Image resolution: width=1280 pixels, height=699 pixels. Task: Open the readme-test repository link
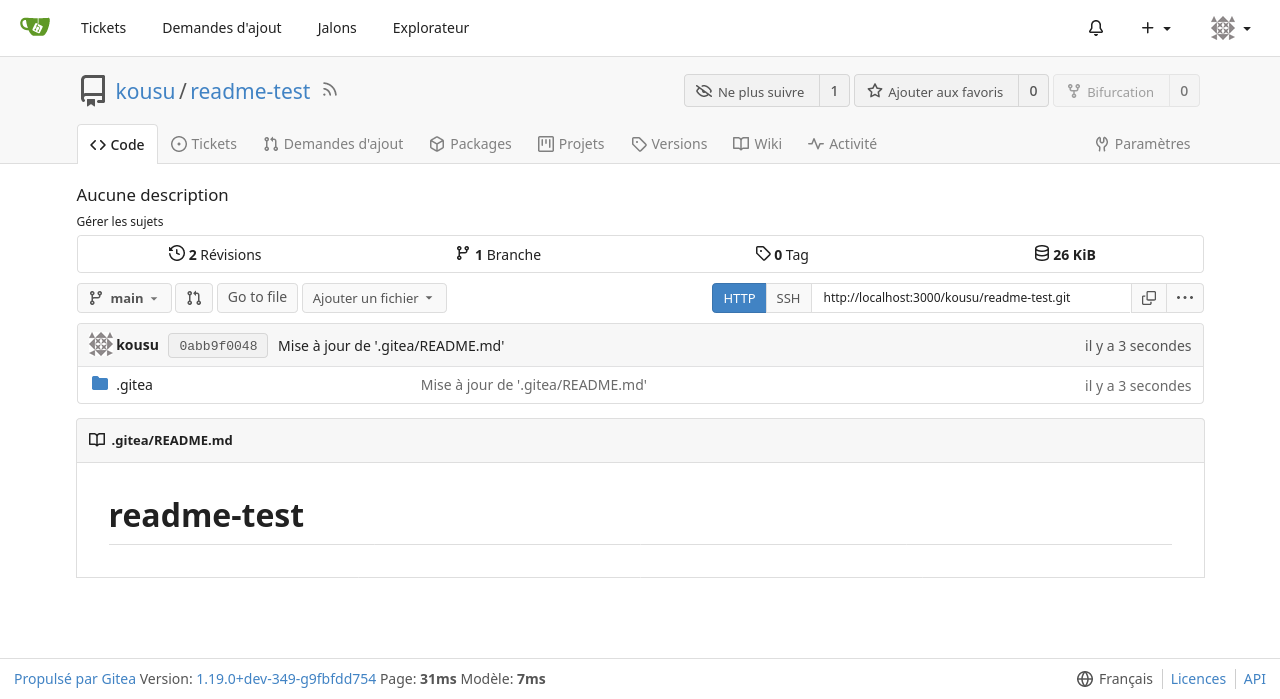point(250,91)
